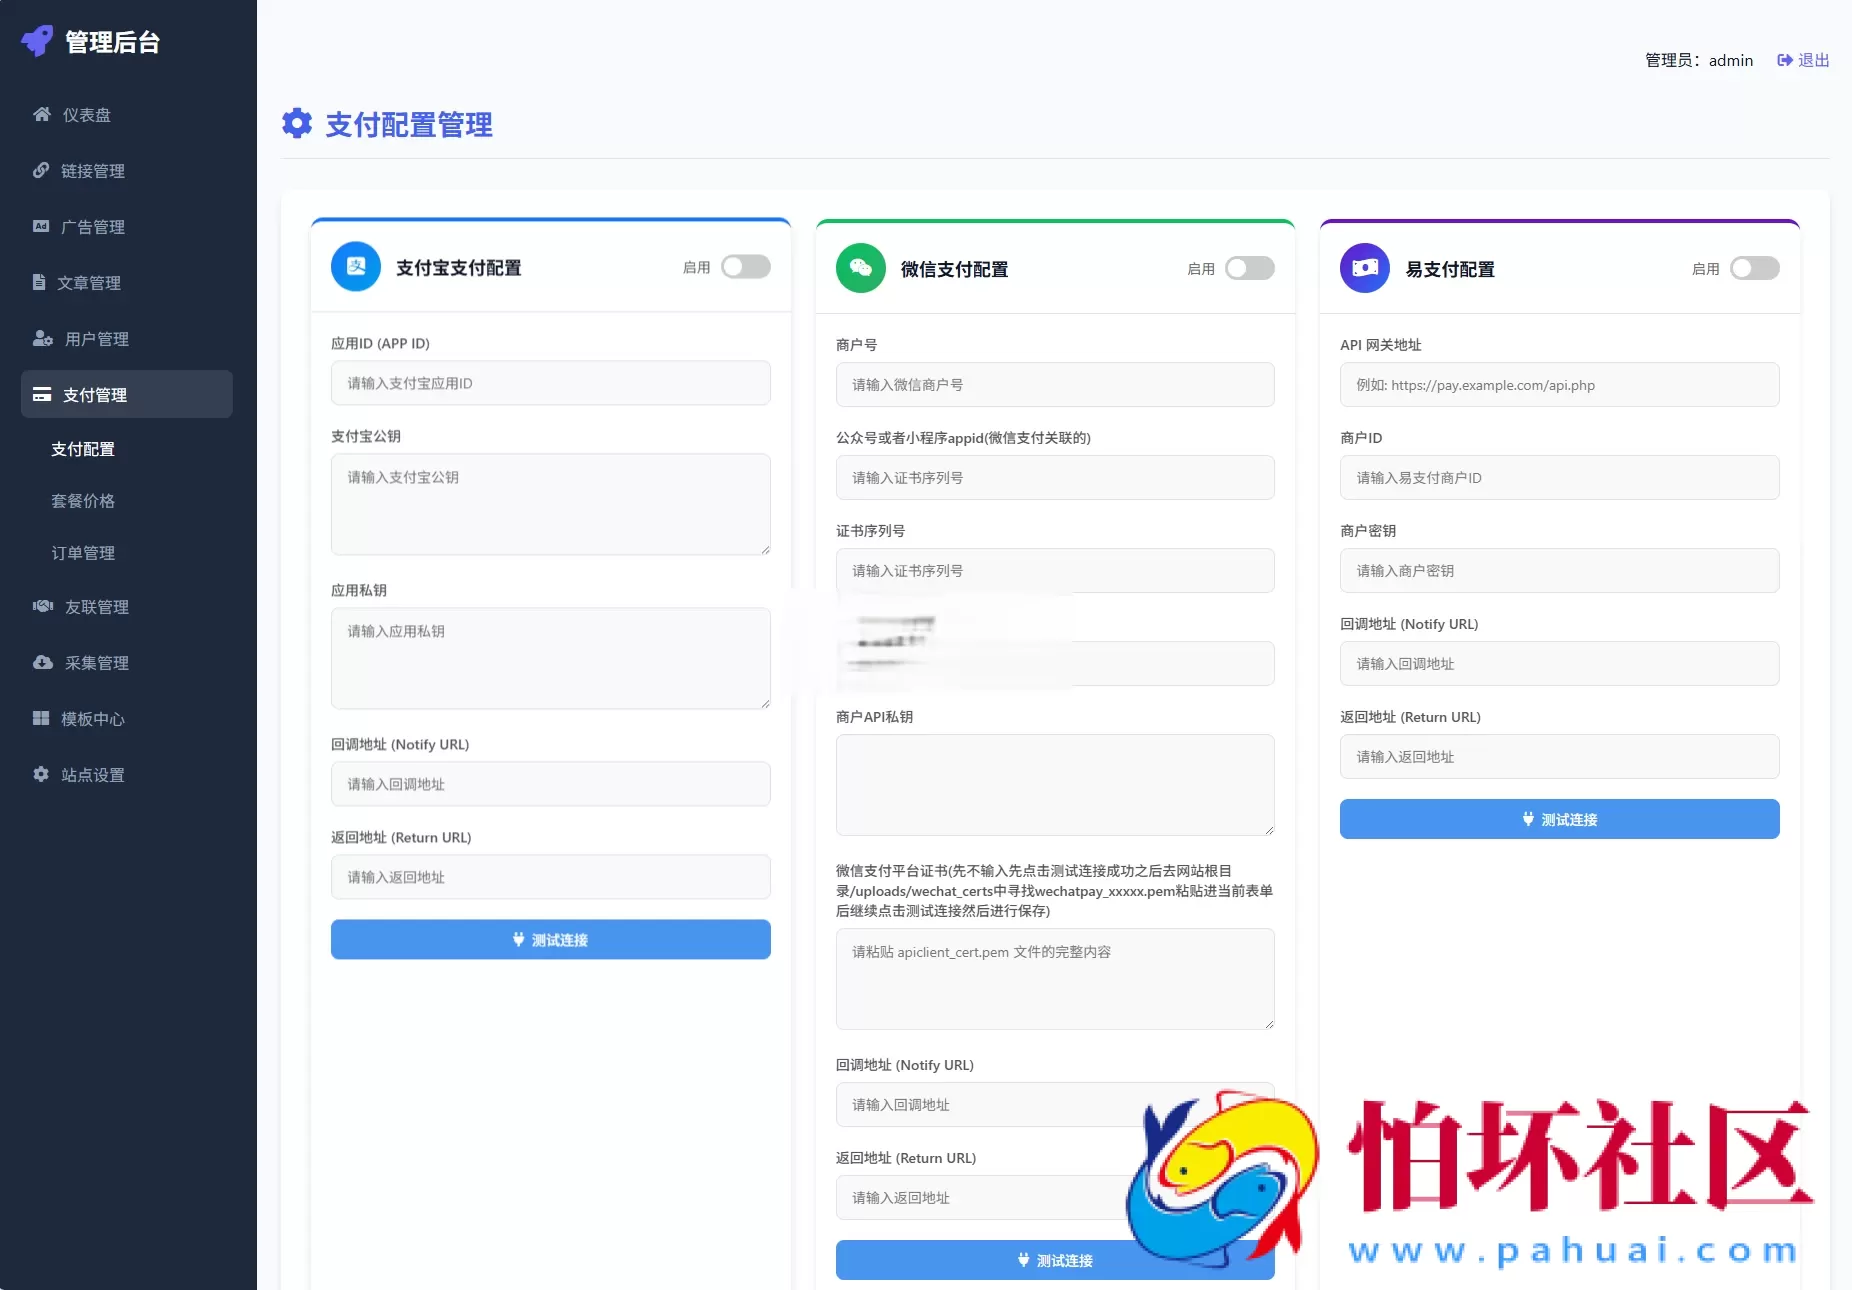Click the 仪表盘 home icon in sidebar
Screen dimensions: 1852x1290
pyautogui.click(x=41, y=114)
